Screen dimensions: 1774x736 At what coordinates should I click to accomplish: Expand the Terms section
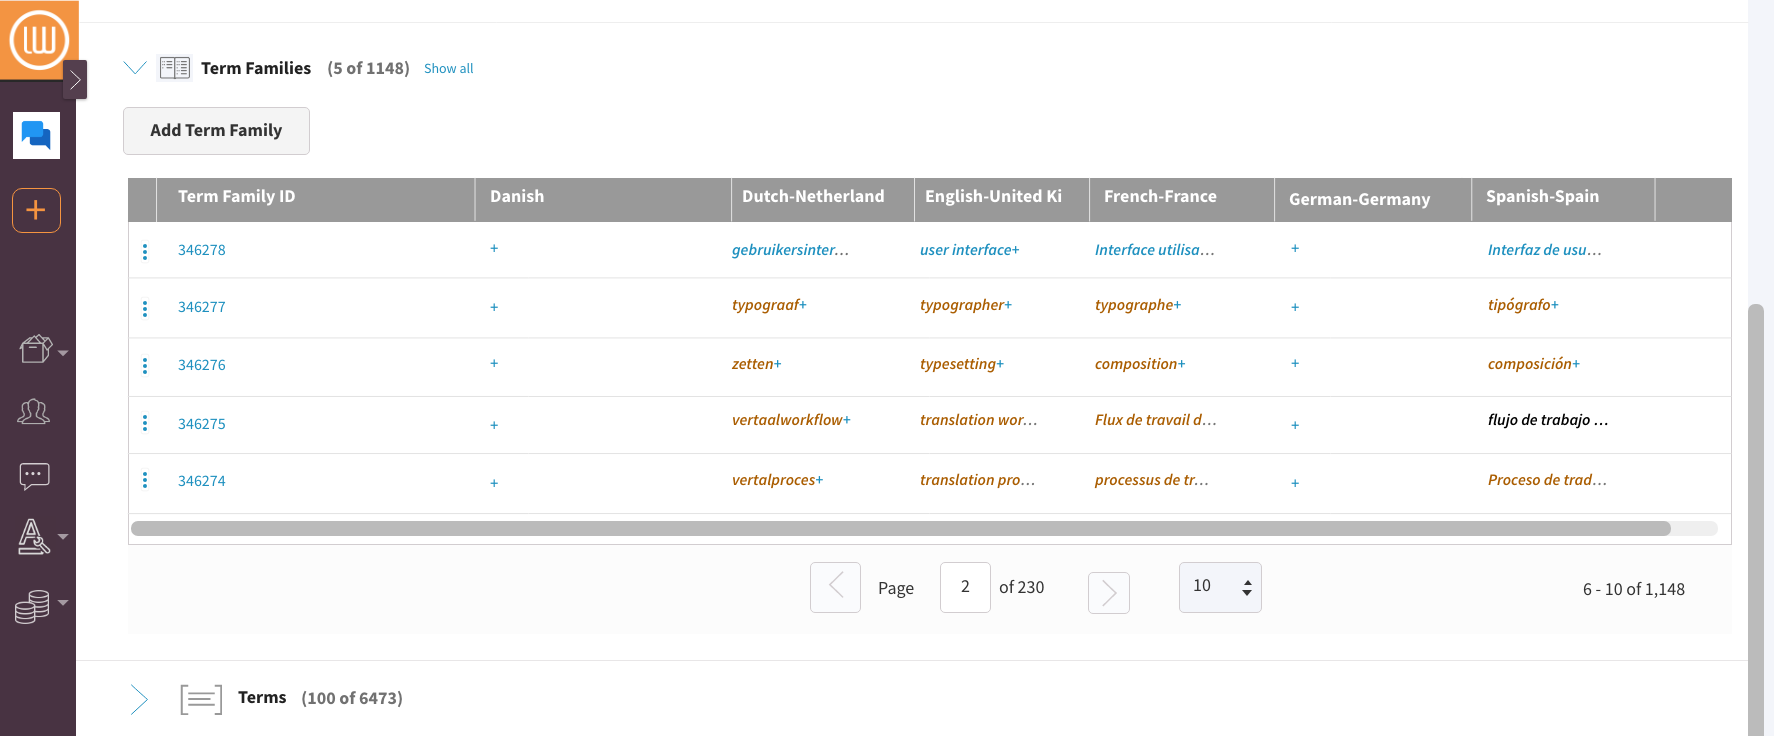[139, 699]
